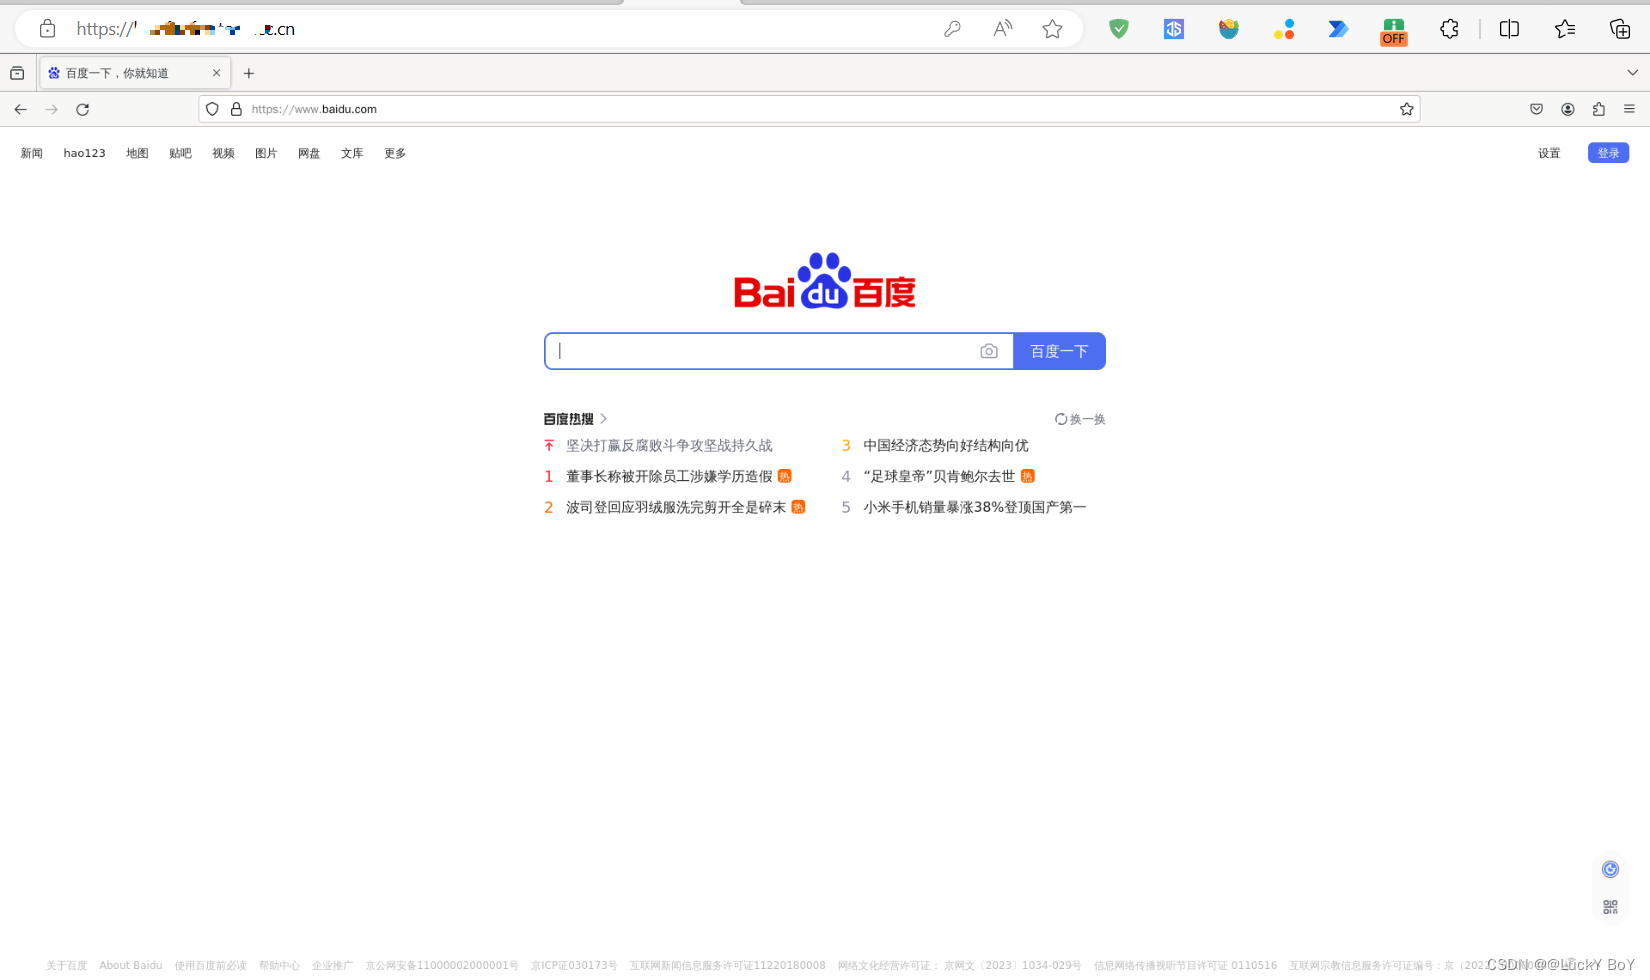
Task: Open the 文库 link
Action: point(352,153)
